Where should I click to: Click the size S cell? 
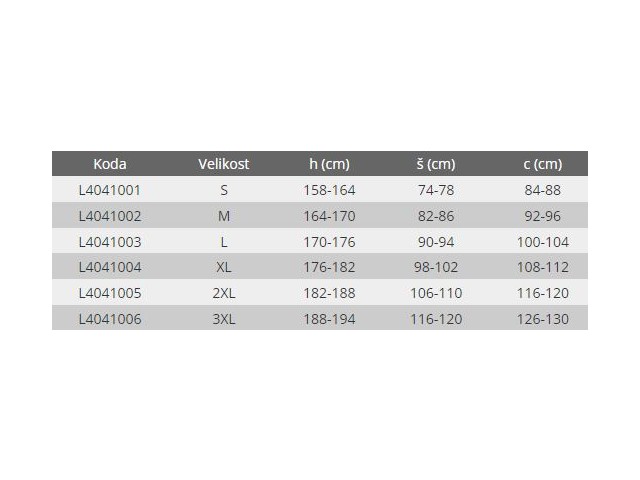pyautogui.click(x=224, y=190)
